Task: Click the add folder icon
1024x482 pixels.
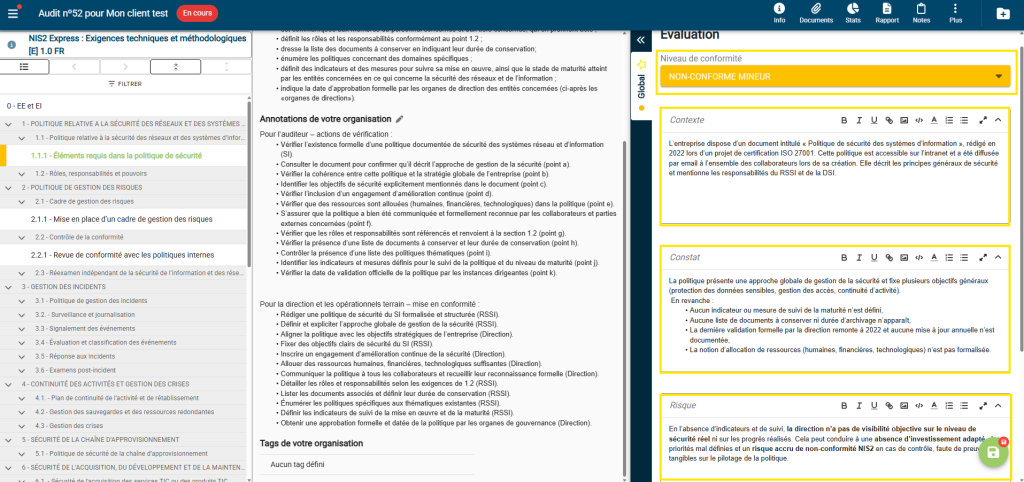Action: (1003, 13)
